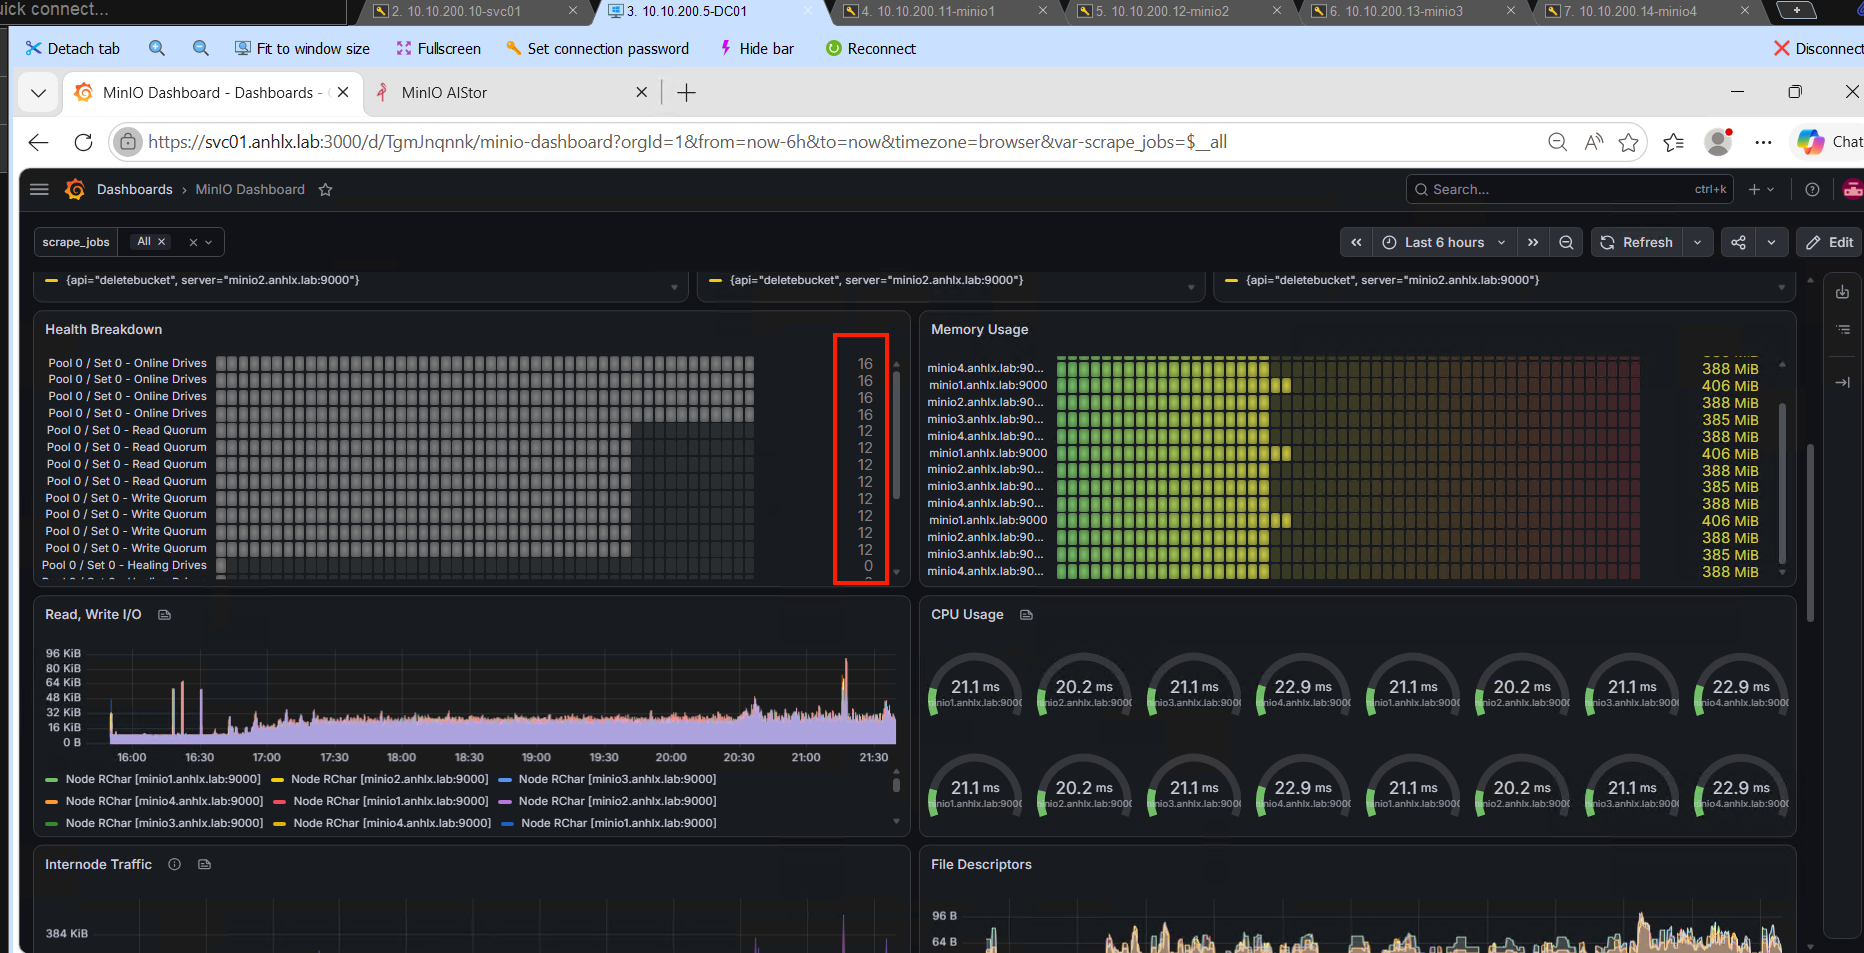1864x953 pixels.
Task: Shift time range backward with double-left arrows
Action: tap(1356, 242)
